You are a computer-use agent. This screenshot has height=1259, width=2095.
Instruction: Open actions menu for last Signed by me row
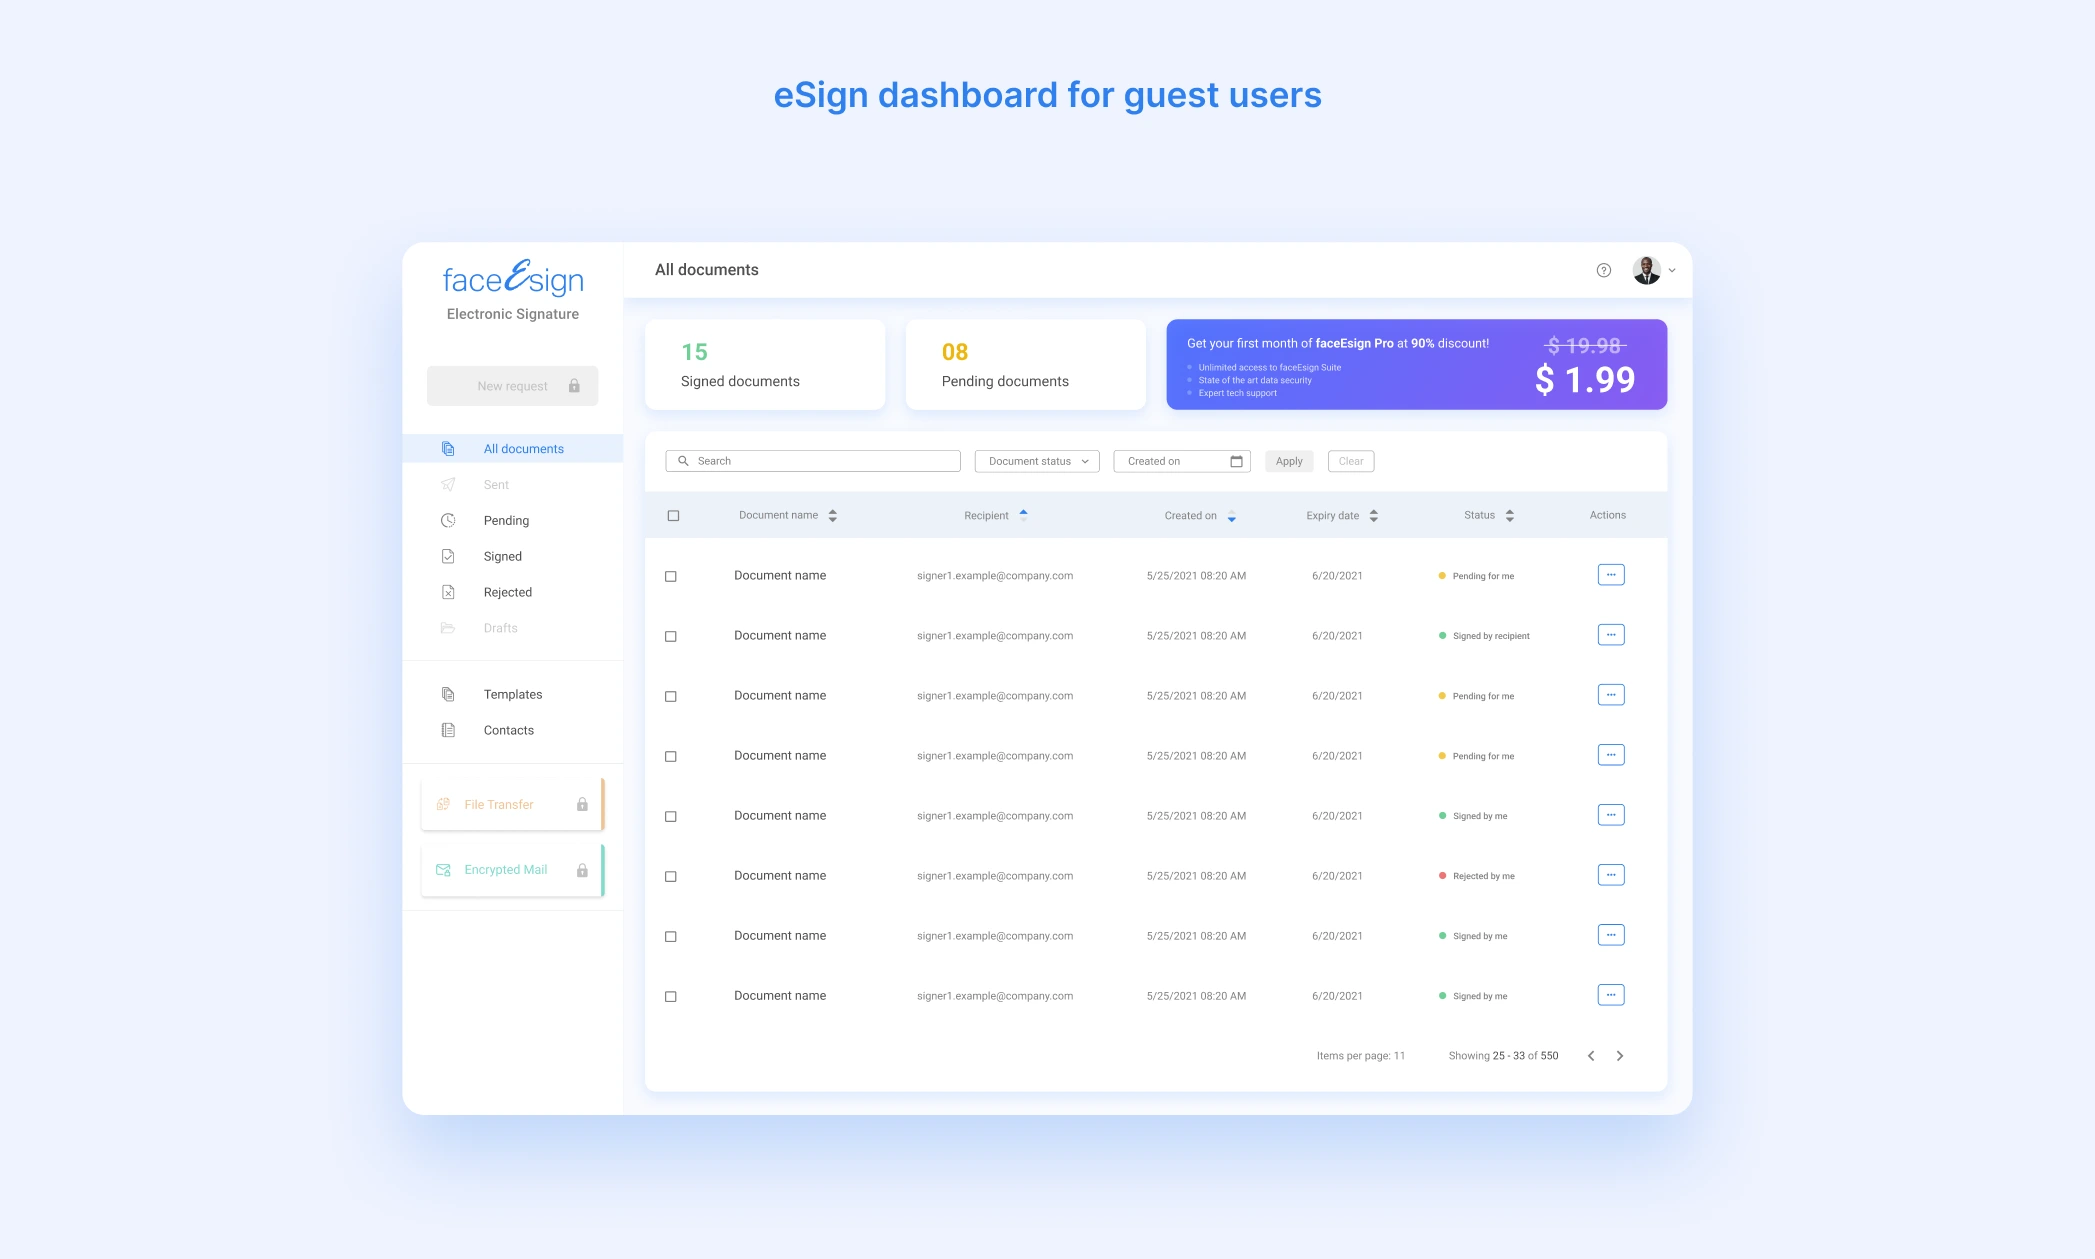coord(1611,995)
